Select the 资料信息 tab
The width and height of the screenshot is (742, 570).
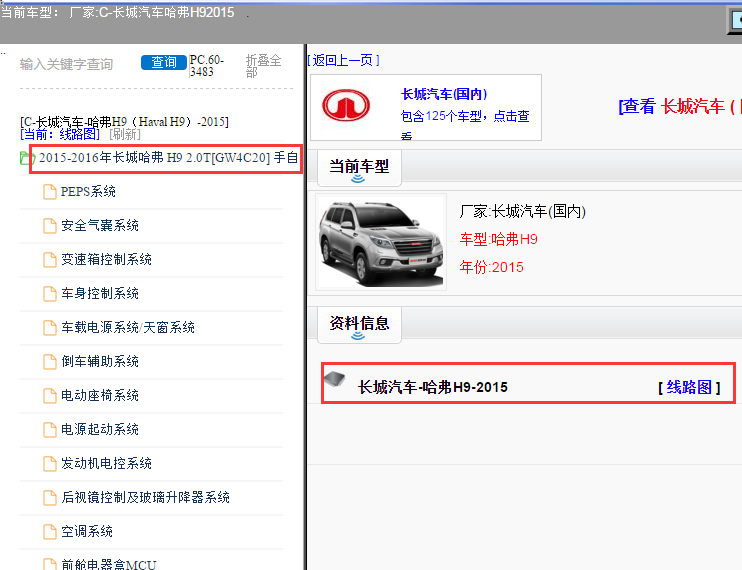click(x=359, y=324)
